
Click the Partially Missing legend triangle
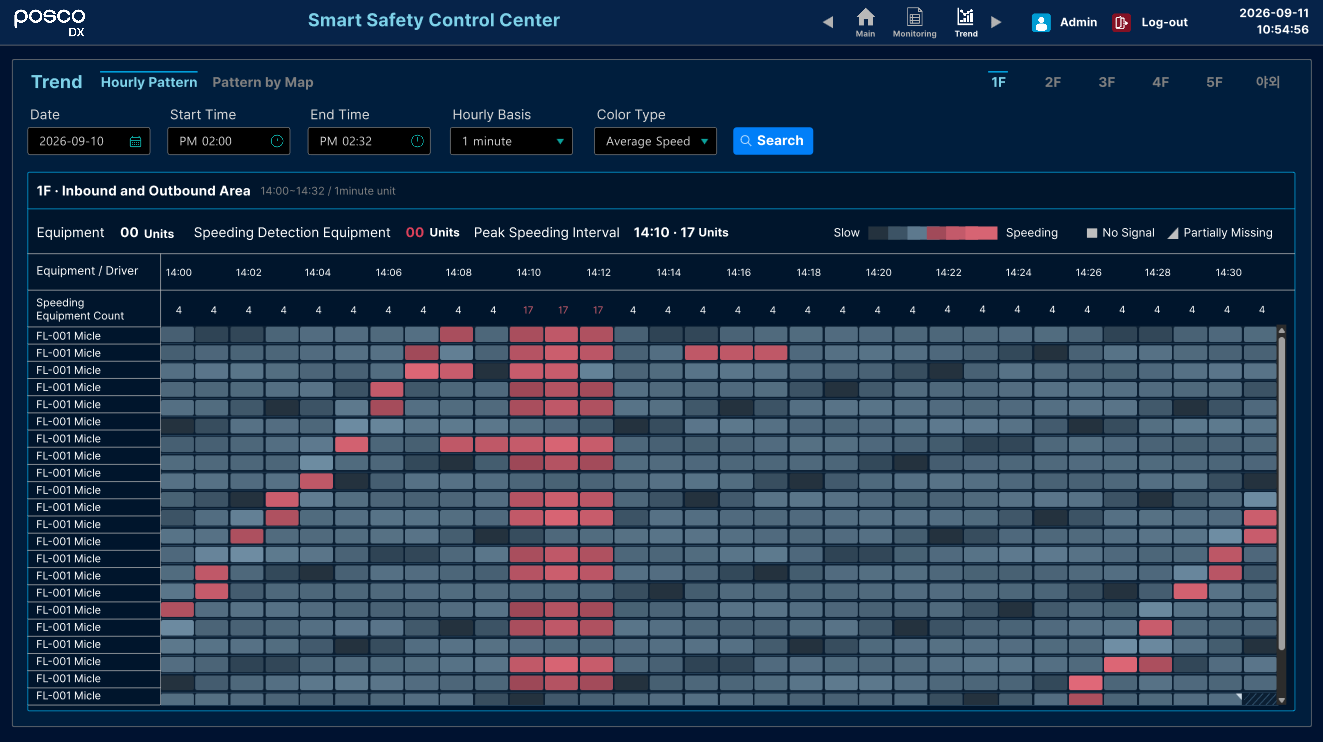pyautogui.click(x=1174, y=233)
